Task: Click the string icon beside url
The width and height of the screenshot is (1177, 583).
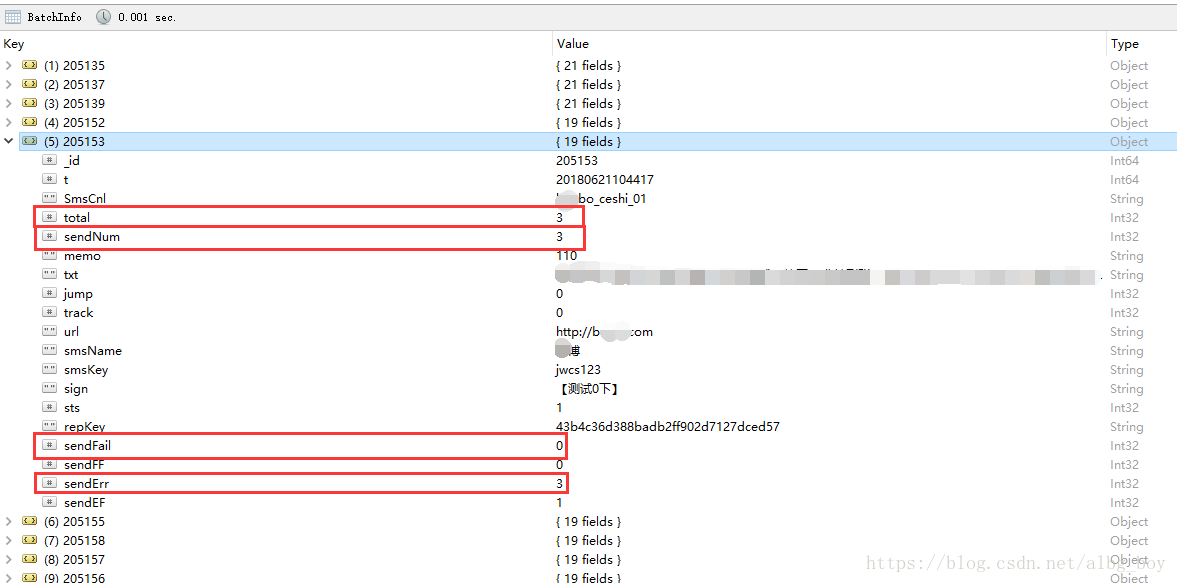Action: pyautogui.click(x=50, y=332)
